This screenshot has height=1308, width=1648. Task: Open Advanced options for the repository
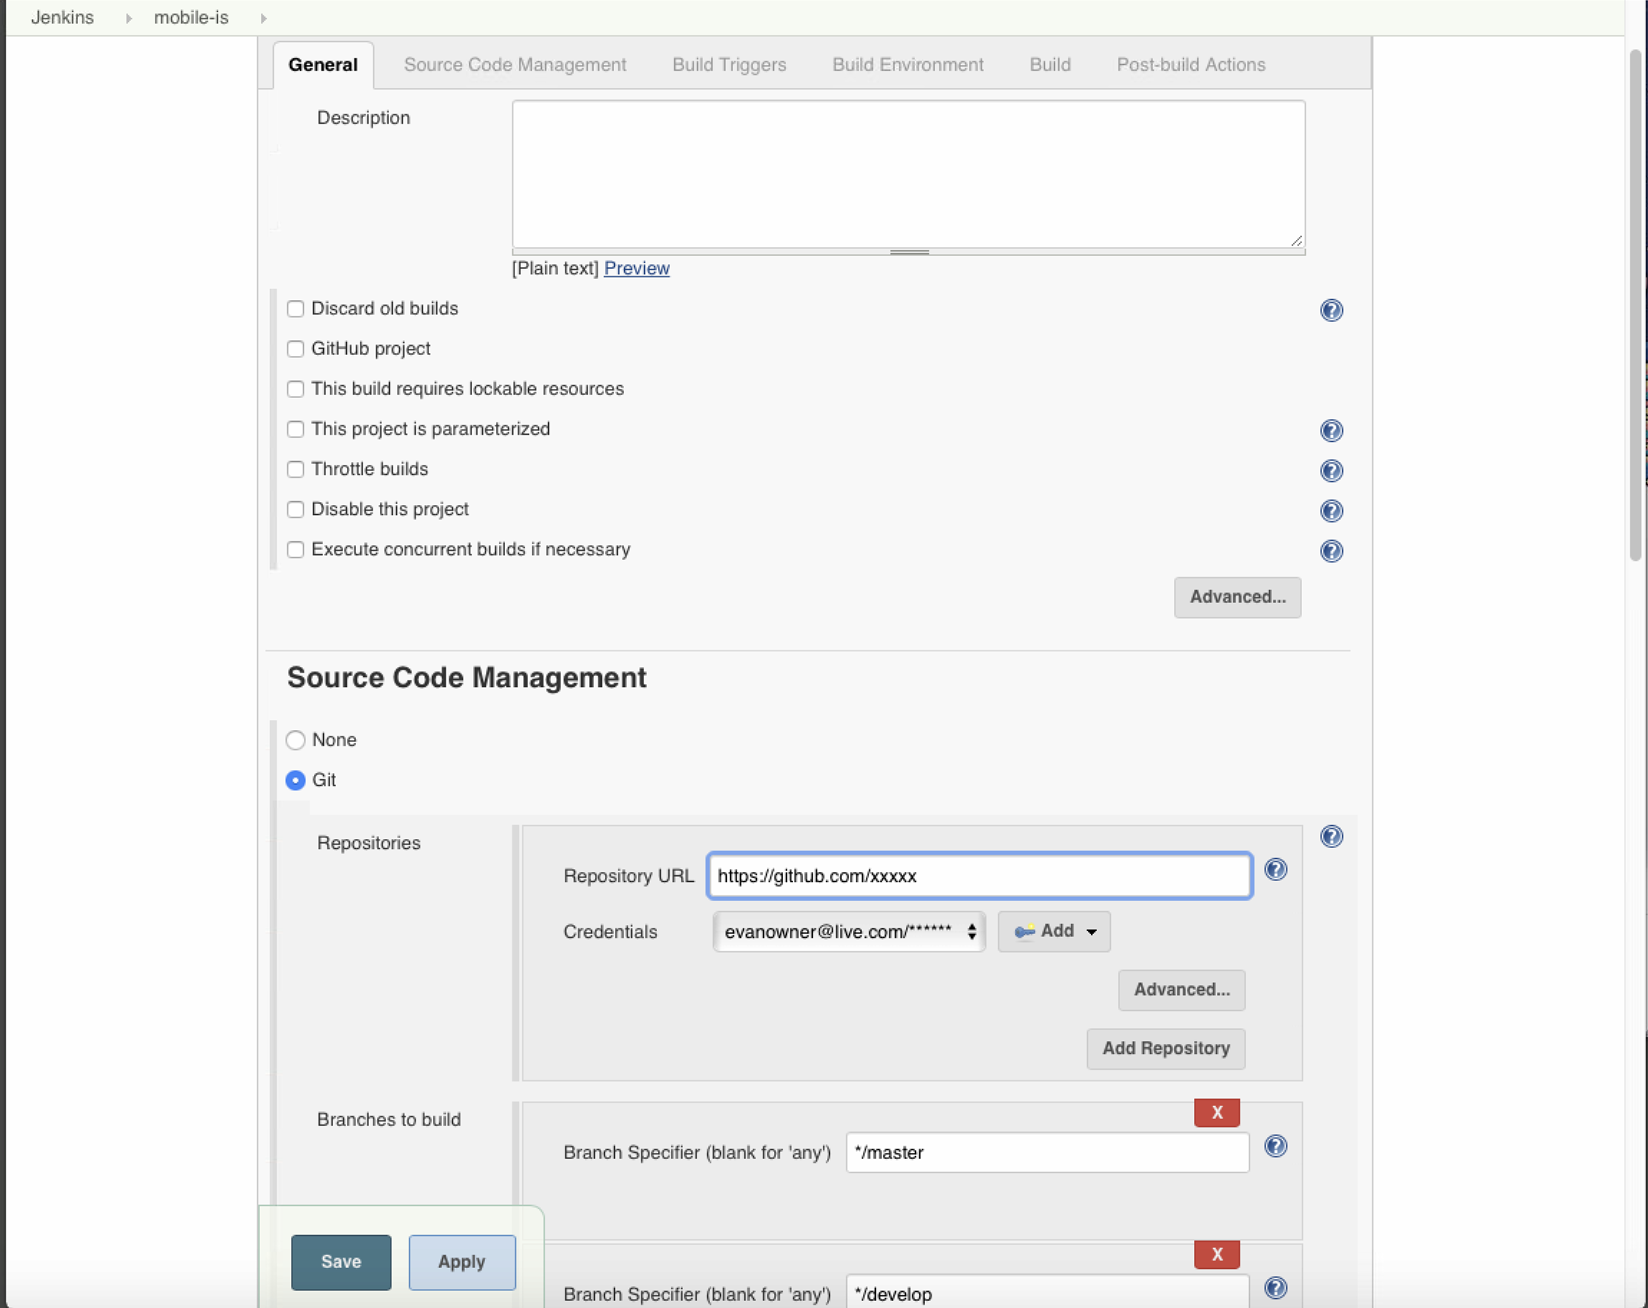(1181, 990)
